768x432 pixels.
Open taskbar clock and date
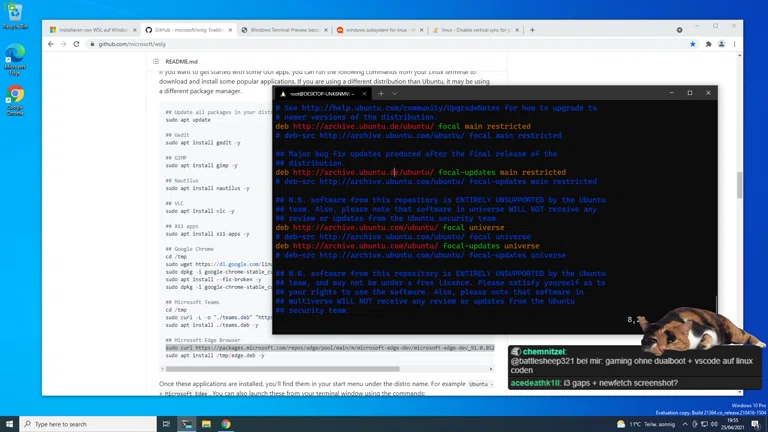(x=733, y=424)
